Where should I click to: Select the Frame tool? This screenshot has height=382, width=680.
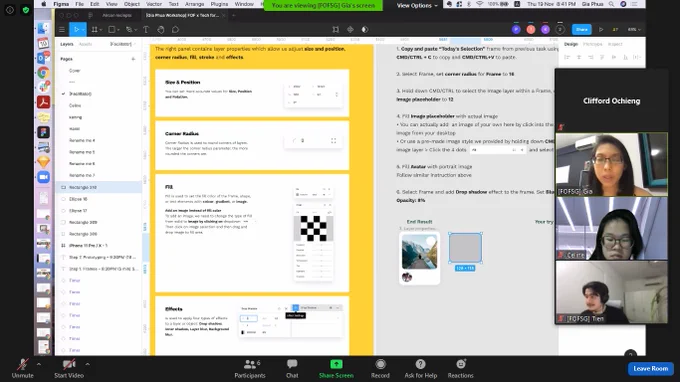(x=94, y=29)
